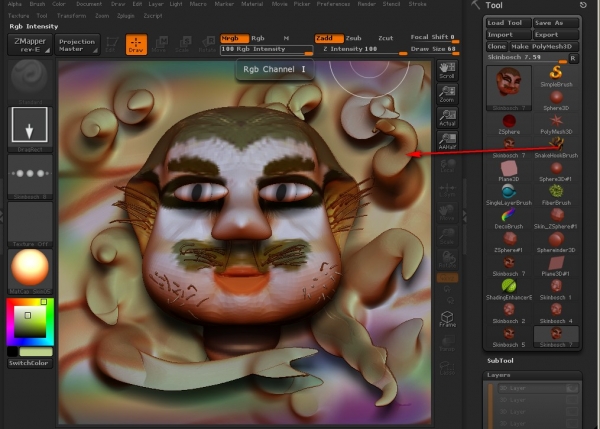
Task: Click the Import button
Action: point(507,34)
